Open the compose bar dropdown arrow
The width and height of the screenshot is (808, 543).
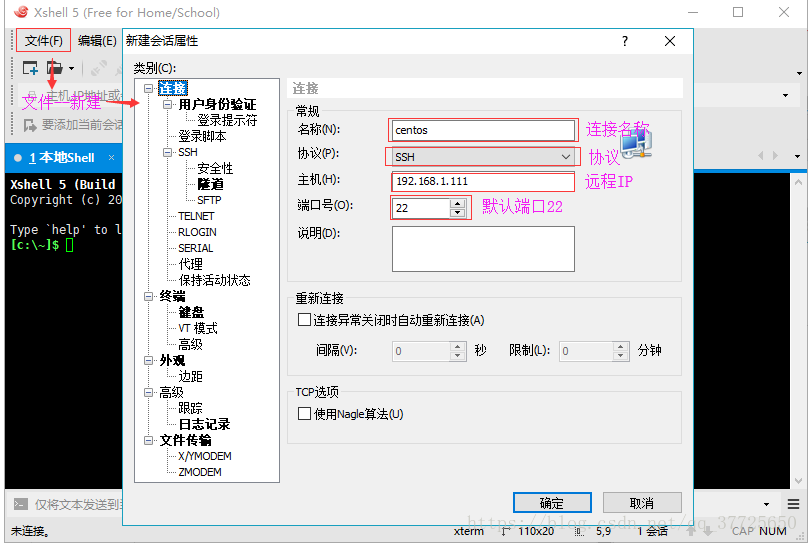767,504
